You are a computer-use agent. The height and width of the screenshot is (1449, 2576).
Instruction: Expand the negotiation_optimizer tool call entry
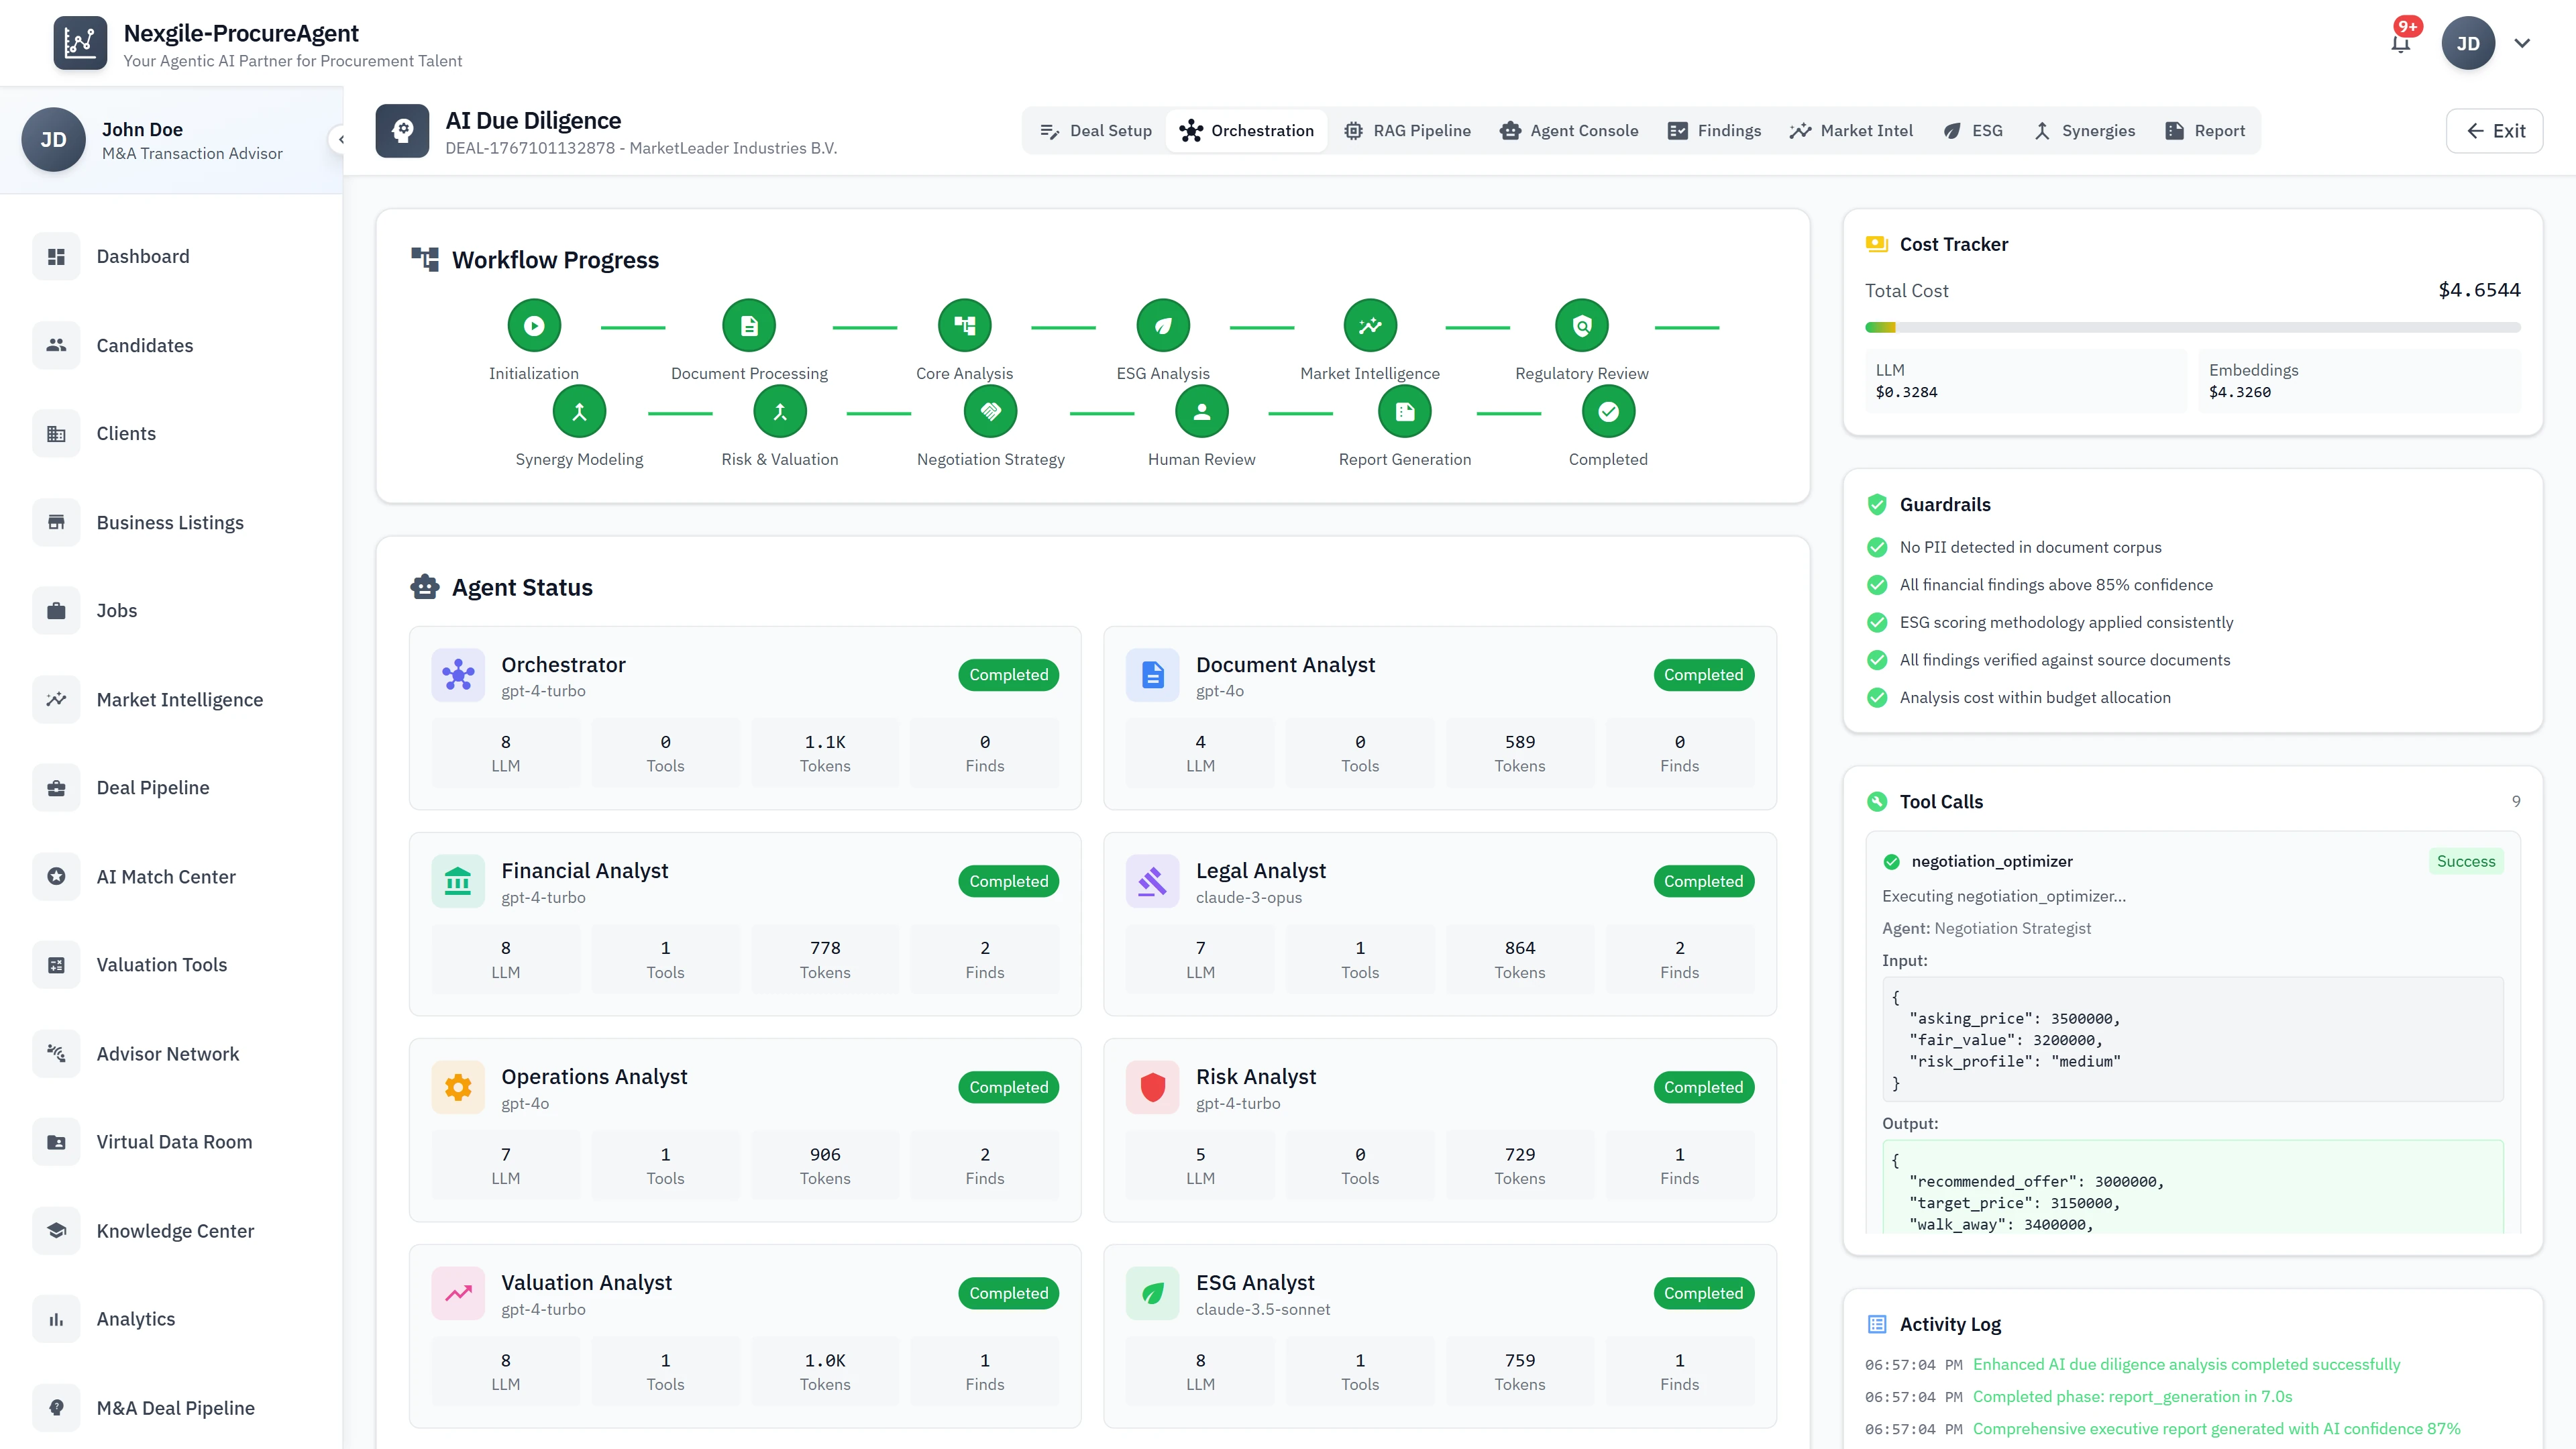(x=1993, y=861)
